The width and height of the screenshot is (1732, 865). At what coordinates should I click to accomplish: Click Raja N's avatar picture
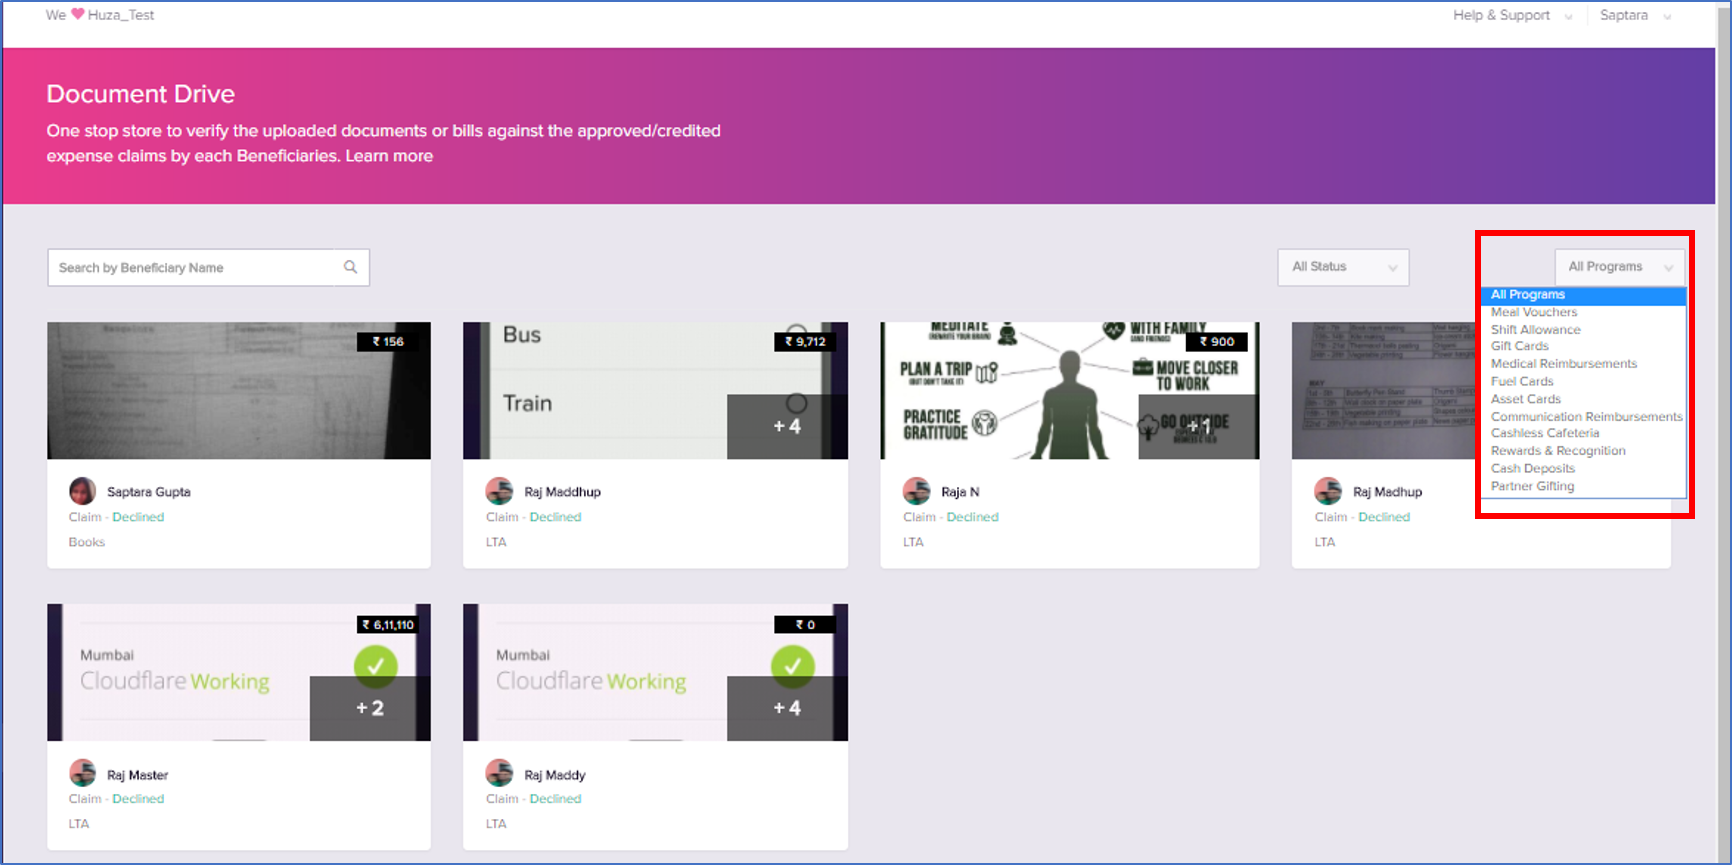pos(916,491)
